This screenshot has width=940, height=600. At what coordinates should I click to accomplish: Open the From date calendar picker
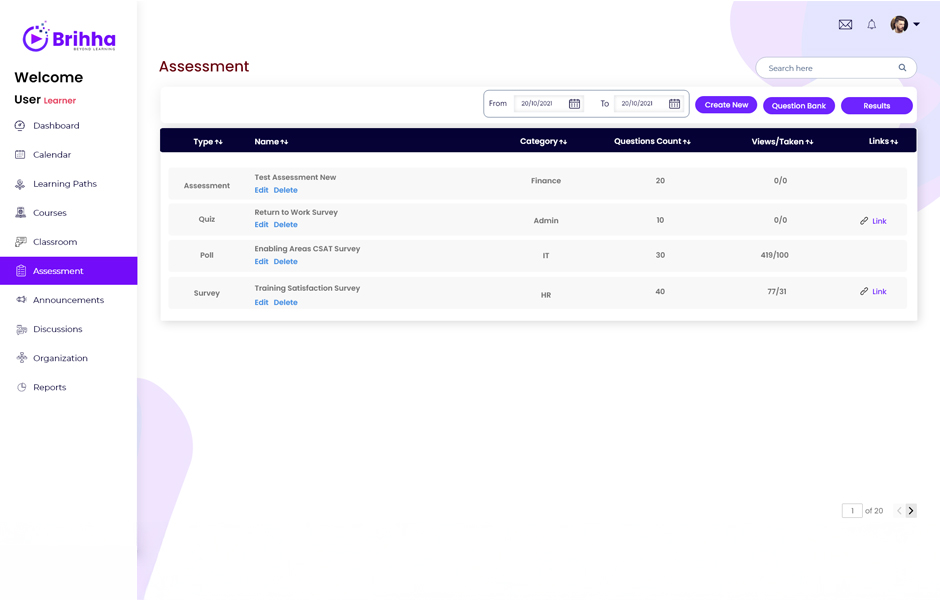pyautogui.click(x=574, y=104)
